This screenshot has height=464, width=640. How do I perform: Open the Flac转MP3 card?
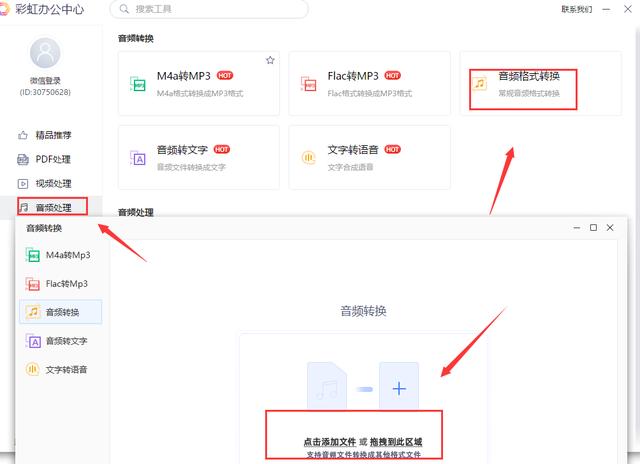(x=369, y=83)
